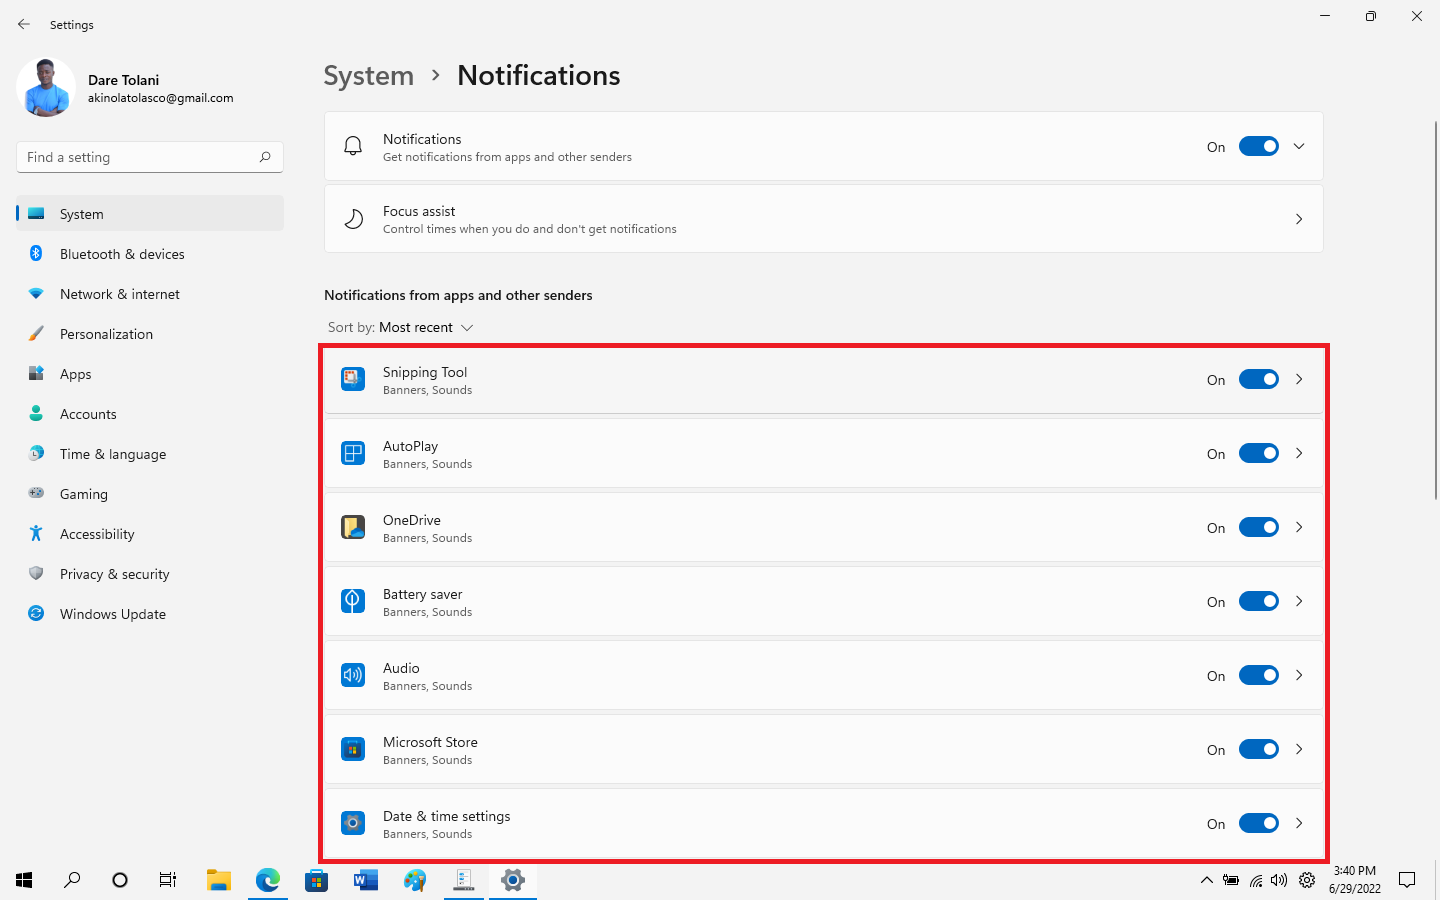Open Focus assist via its chevron
This screenshot has height=900, width=1440.
coord(1299,219)
